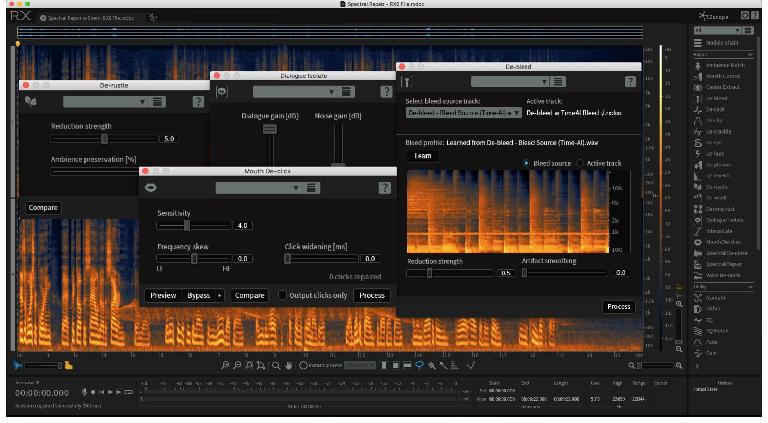Open Dialogue Isolate preset dropdown
This screenshot has height=423, width=768.
[295, 92]
